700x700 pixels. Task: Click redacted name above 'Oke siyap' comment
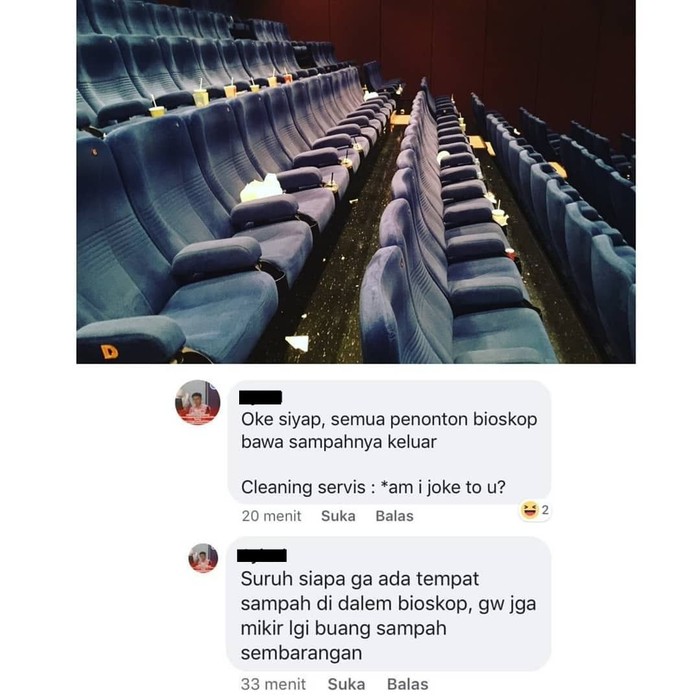coord(261,397)
